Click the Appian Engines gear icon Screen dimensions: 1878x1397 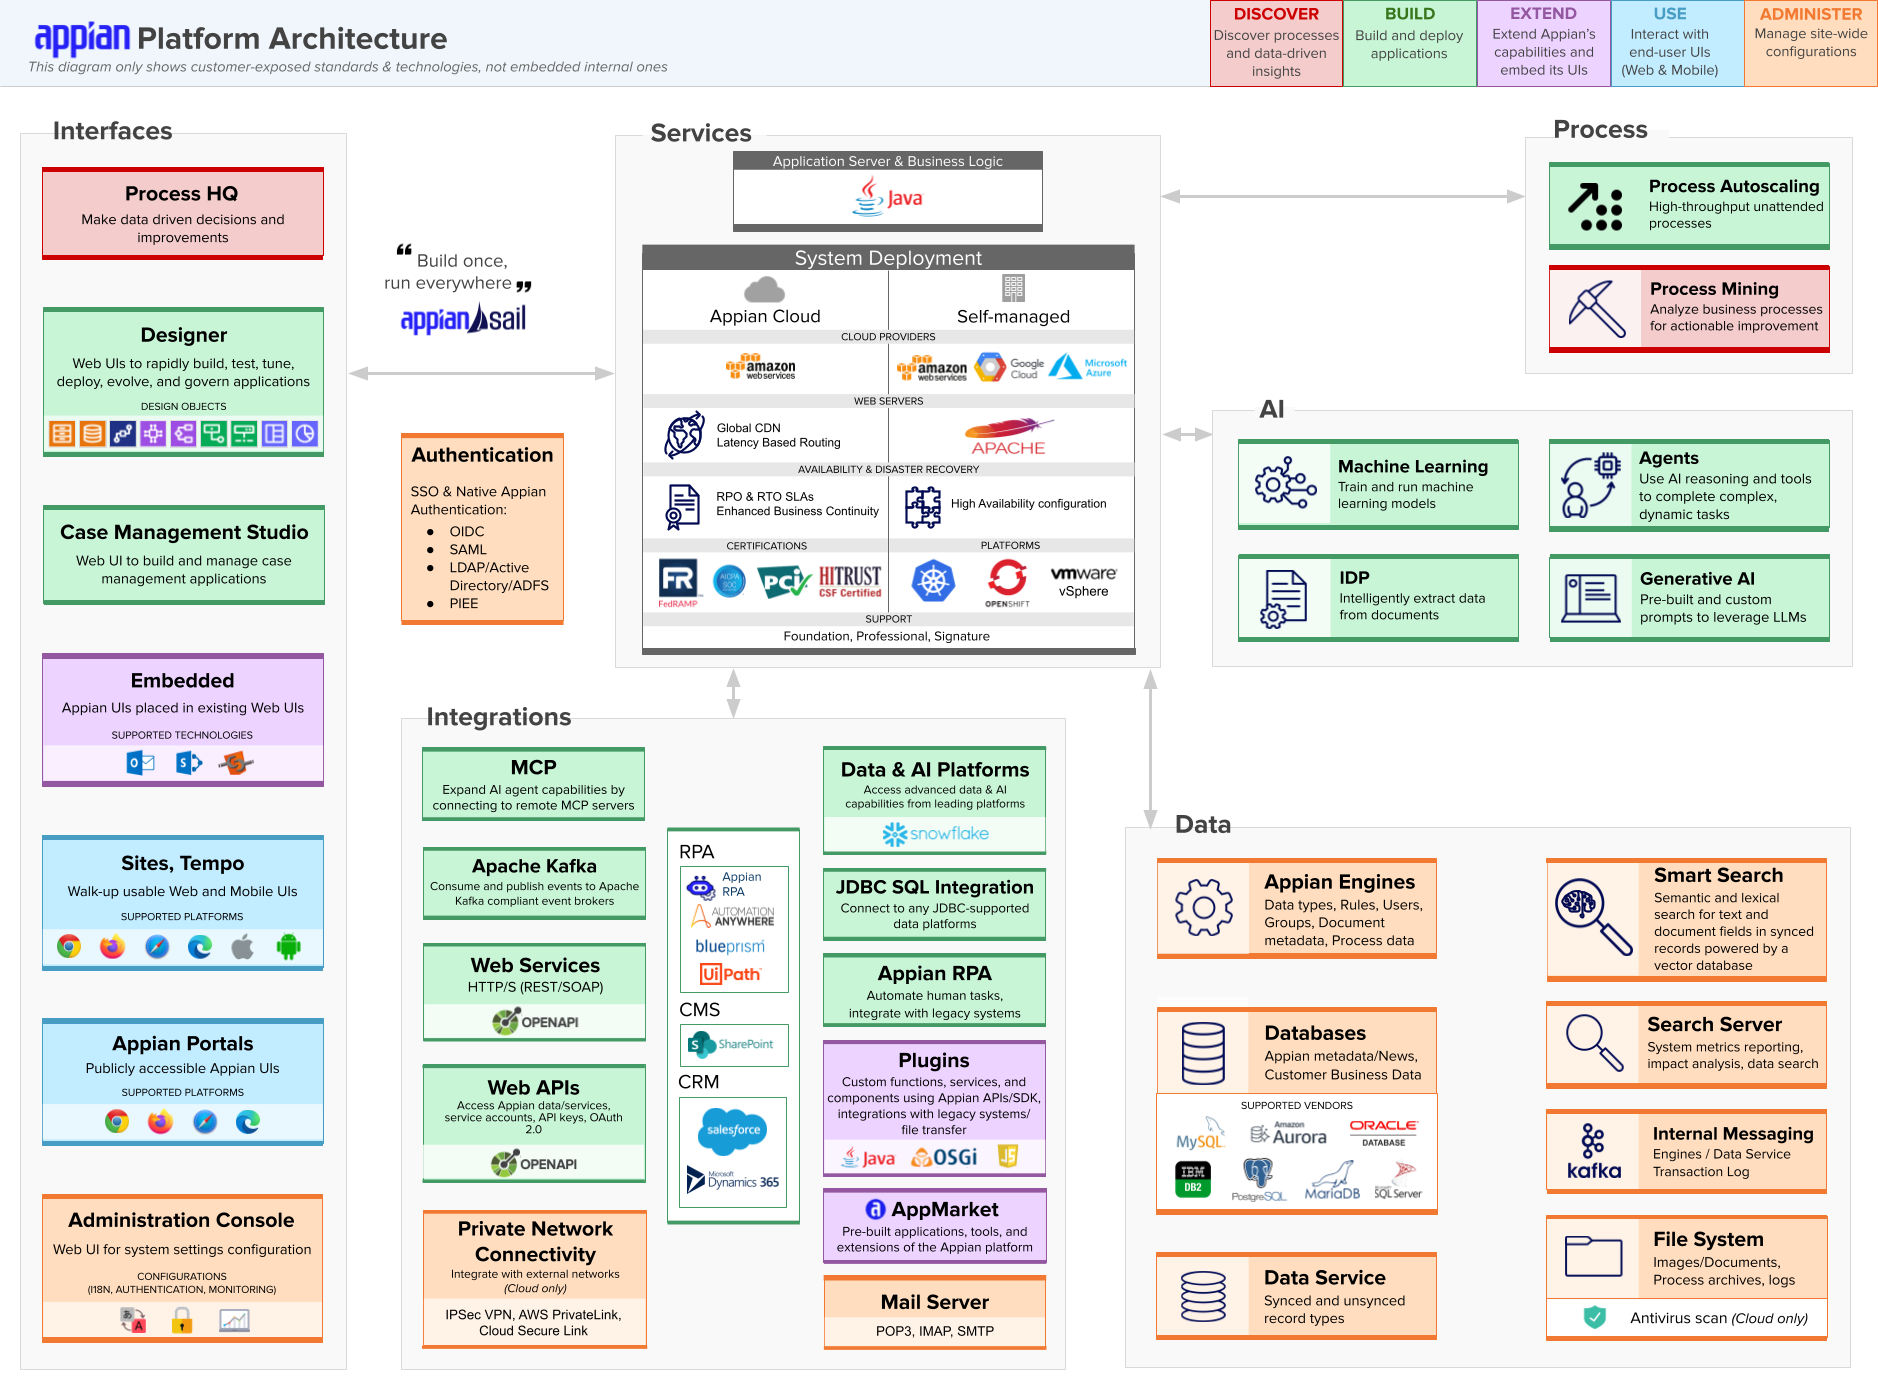click(x=1203, y=907)
